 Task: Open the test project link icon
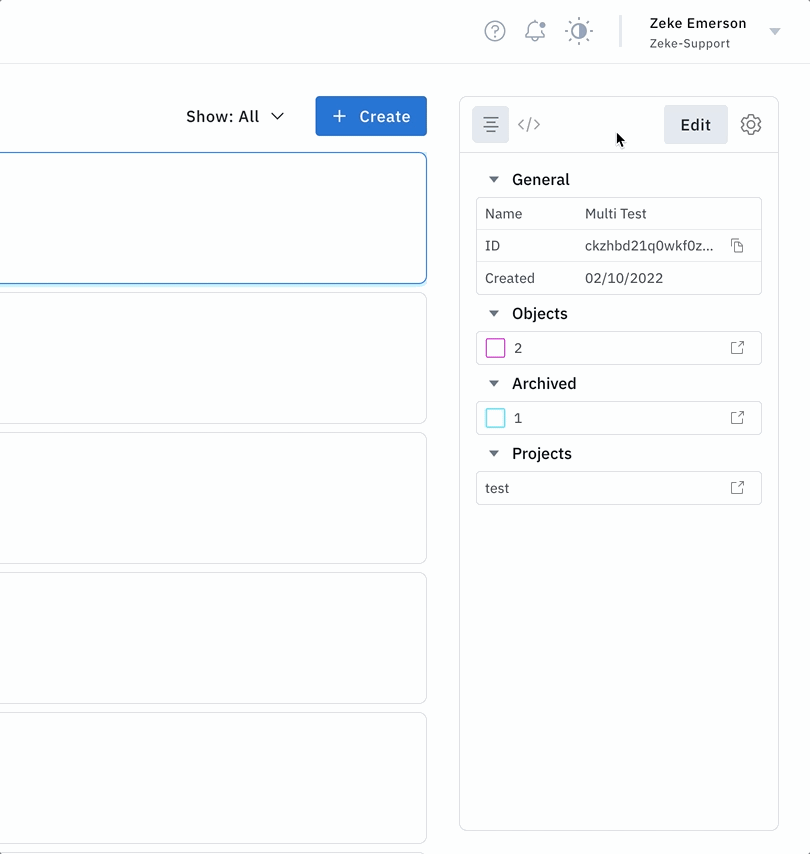pyautogui.click(x=737, y=487)
